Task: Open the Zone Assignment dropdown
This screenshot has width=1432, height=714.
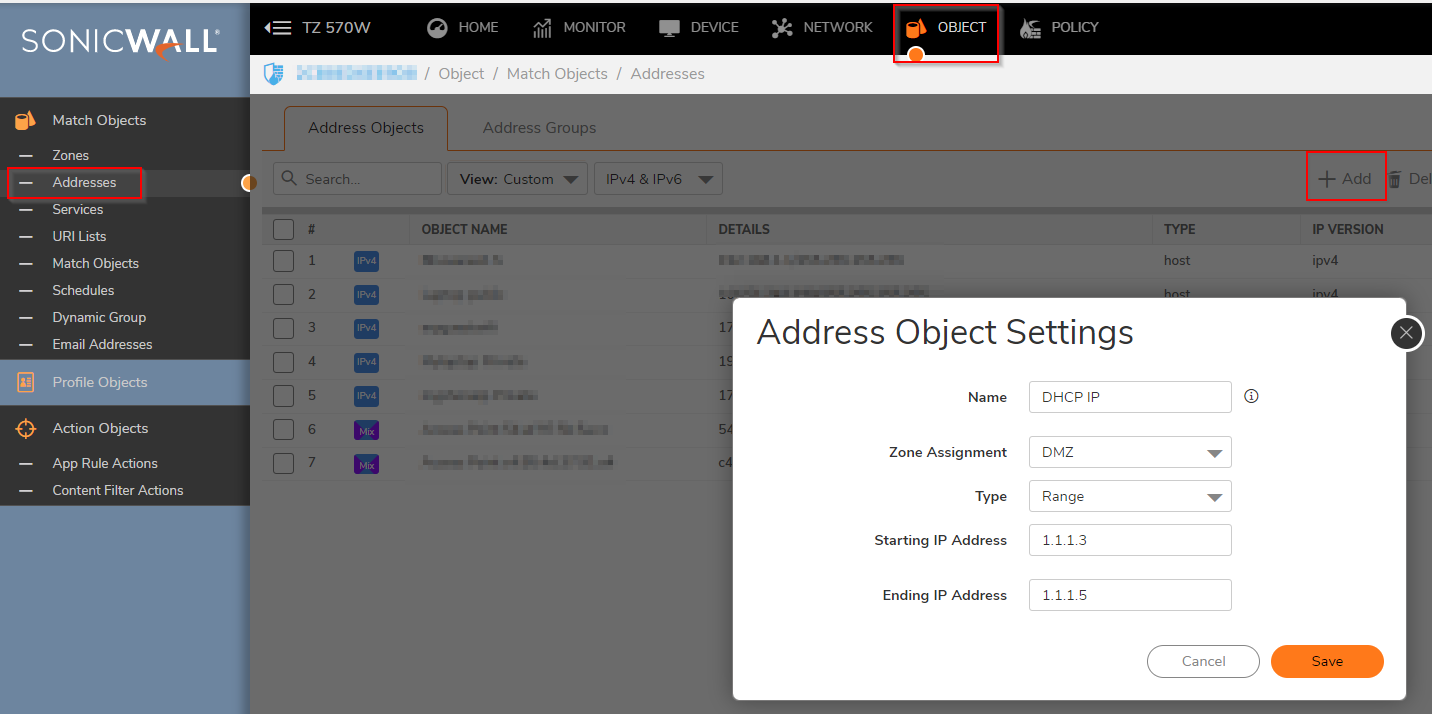Action: coord(1129,452)
